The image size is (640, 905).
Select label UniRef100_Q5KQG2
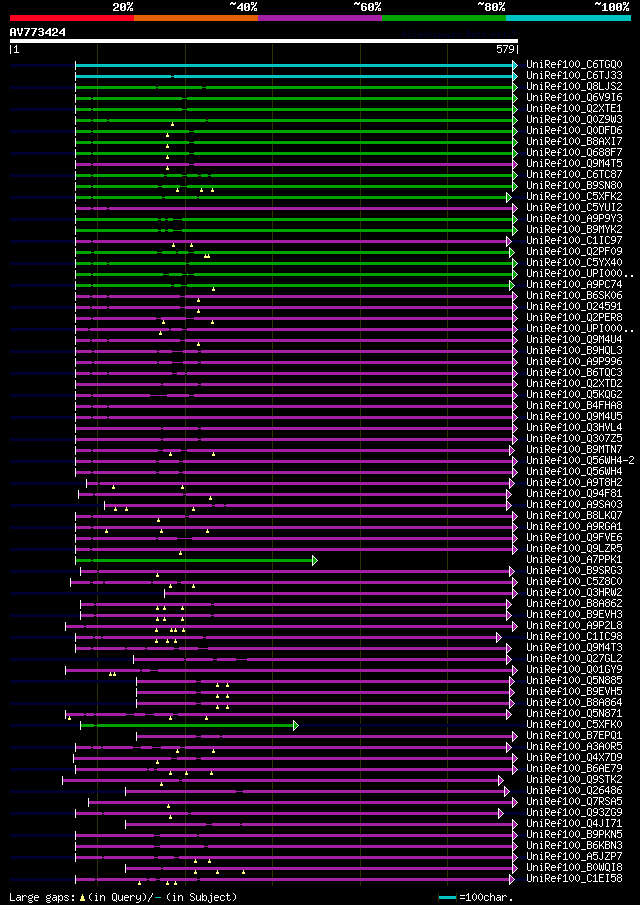pos(574,395)
